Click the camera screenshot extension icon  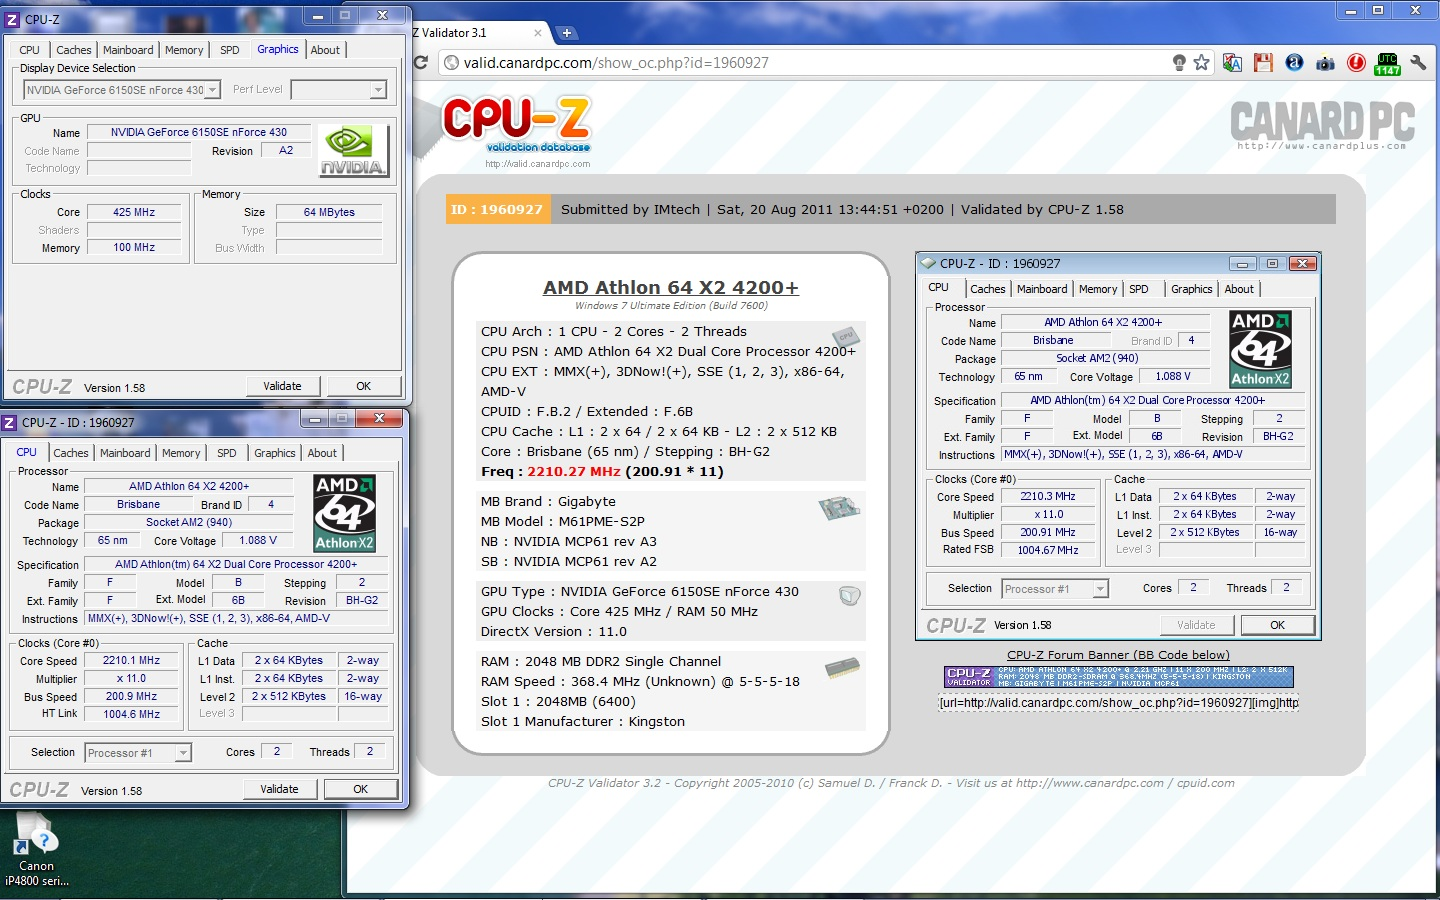(x=1325, y=62)
